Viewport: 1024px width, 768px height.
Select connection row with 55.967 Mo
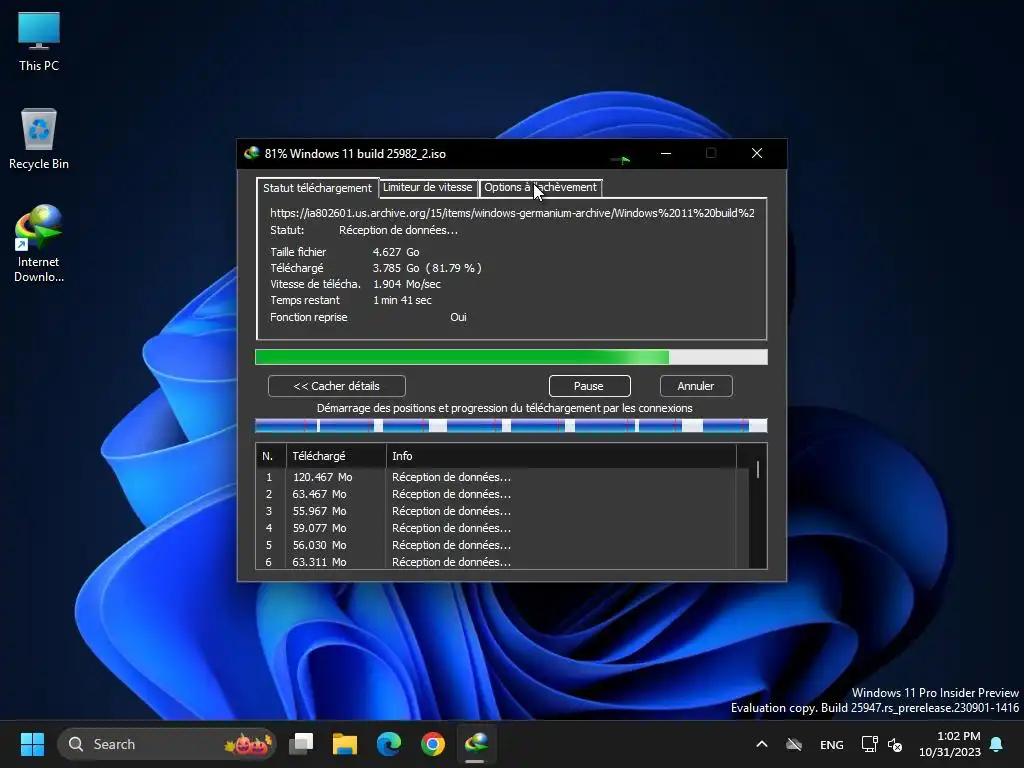point(503,511)
